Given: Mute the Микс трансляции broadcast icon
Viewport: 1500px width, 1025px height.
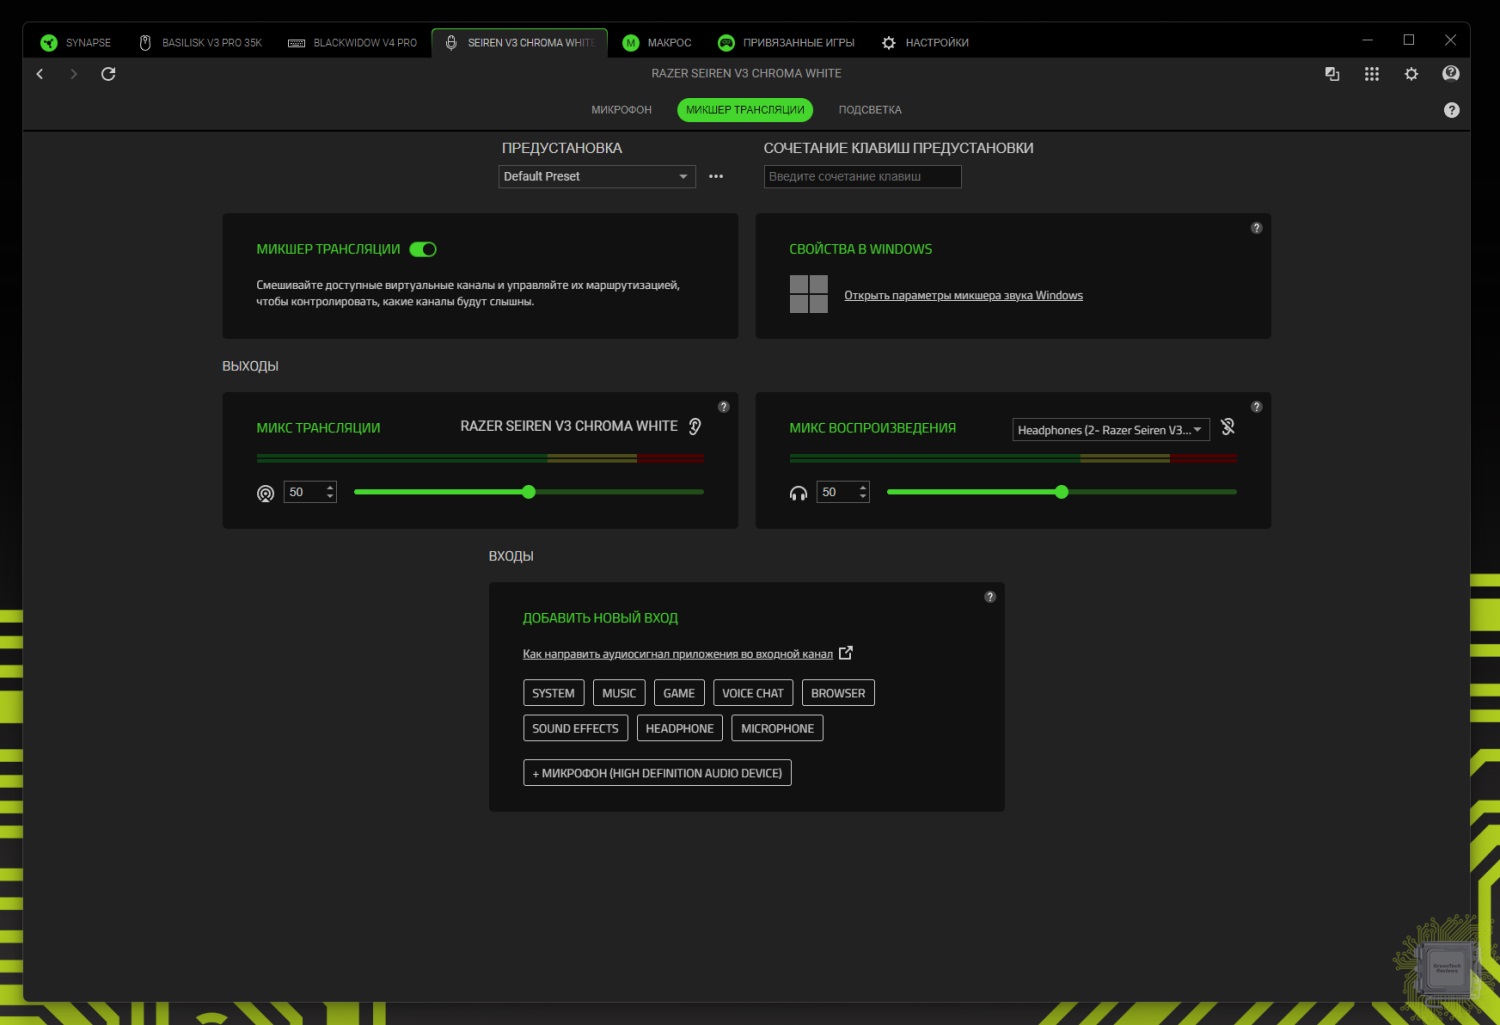Looking at the screenshot, I should (265, 493).
